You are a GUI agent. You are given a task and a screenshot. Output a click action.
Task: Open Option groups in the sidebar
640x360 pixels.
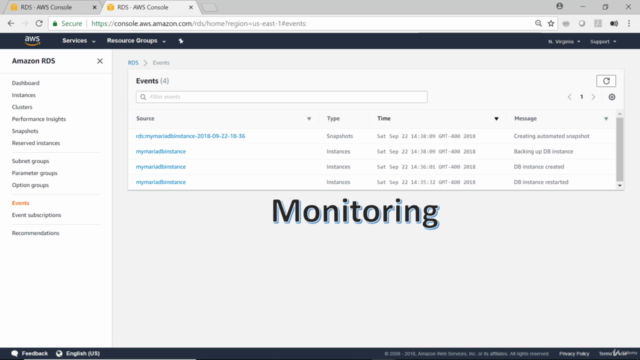[x=30, y=185]
